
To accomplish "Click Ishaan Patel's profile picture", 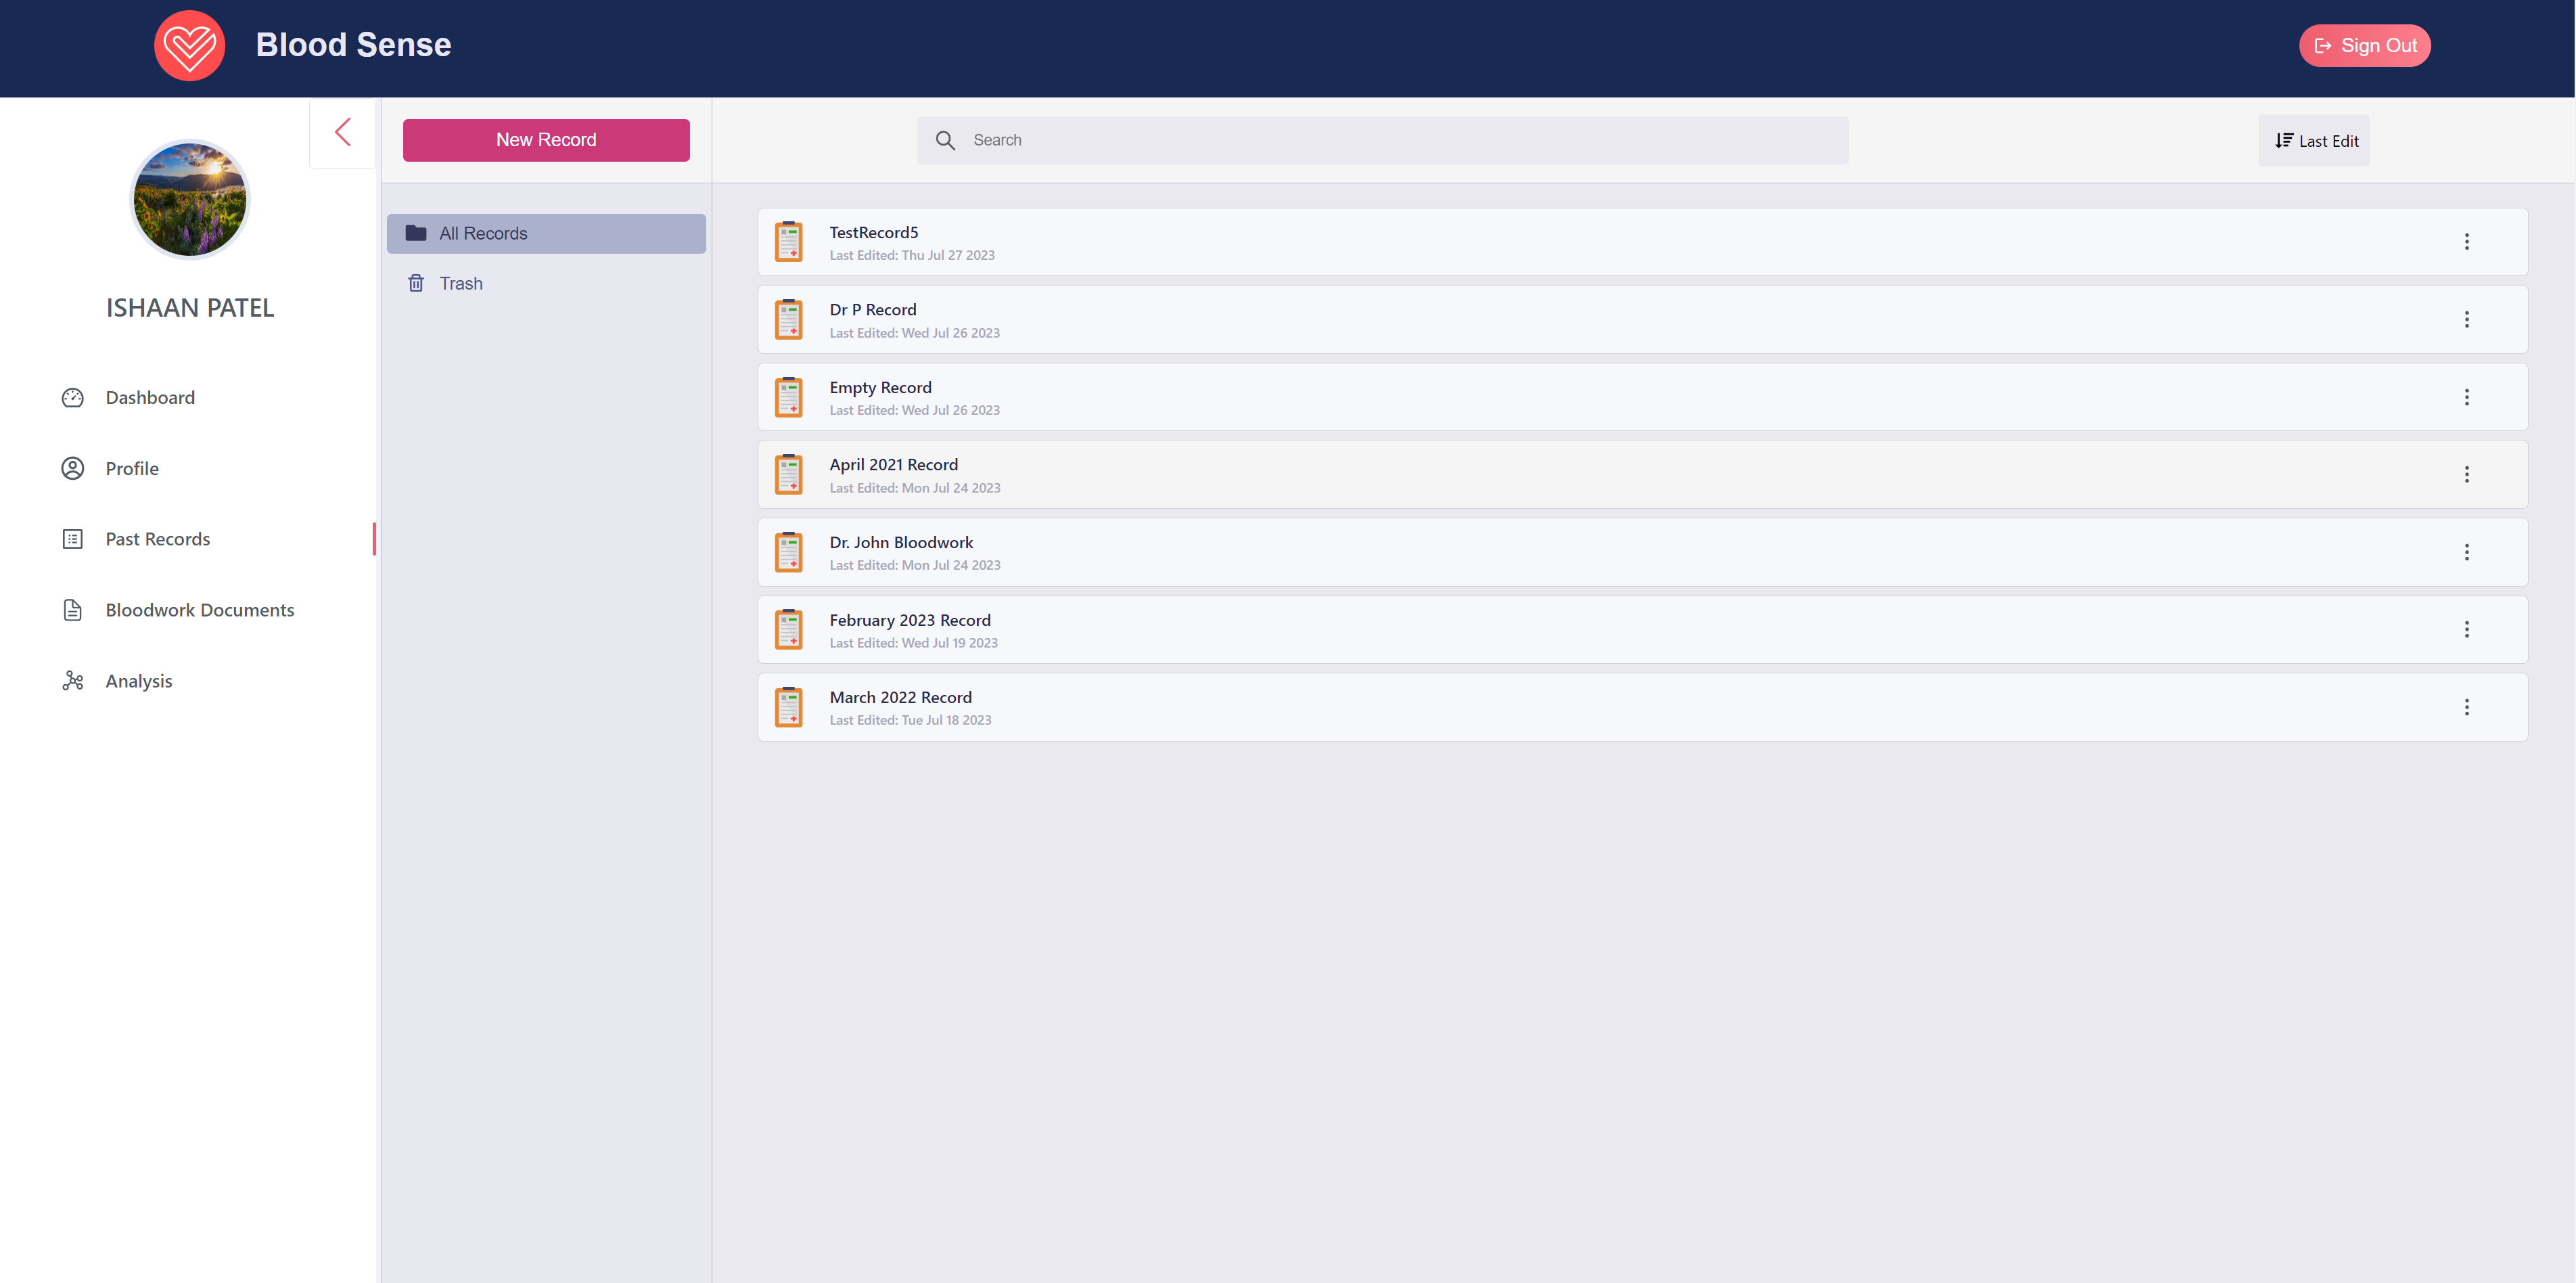I will (x=190, y=199).
